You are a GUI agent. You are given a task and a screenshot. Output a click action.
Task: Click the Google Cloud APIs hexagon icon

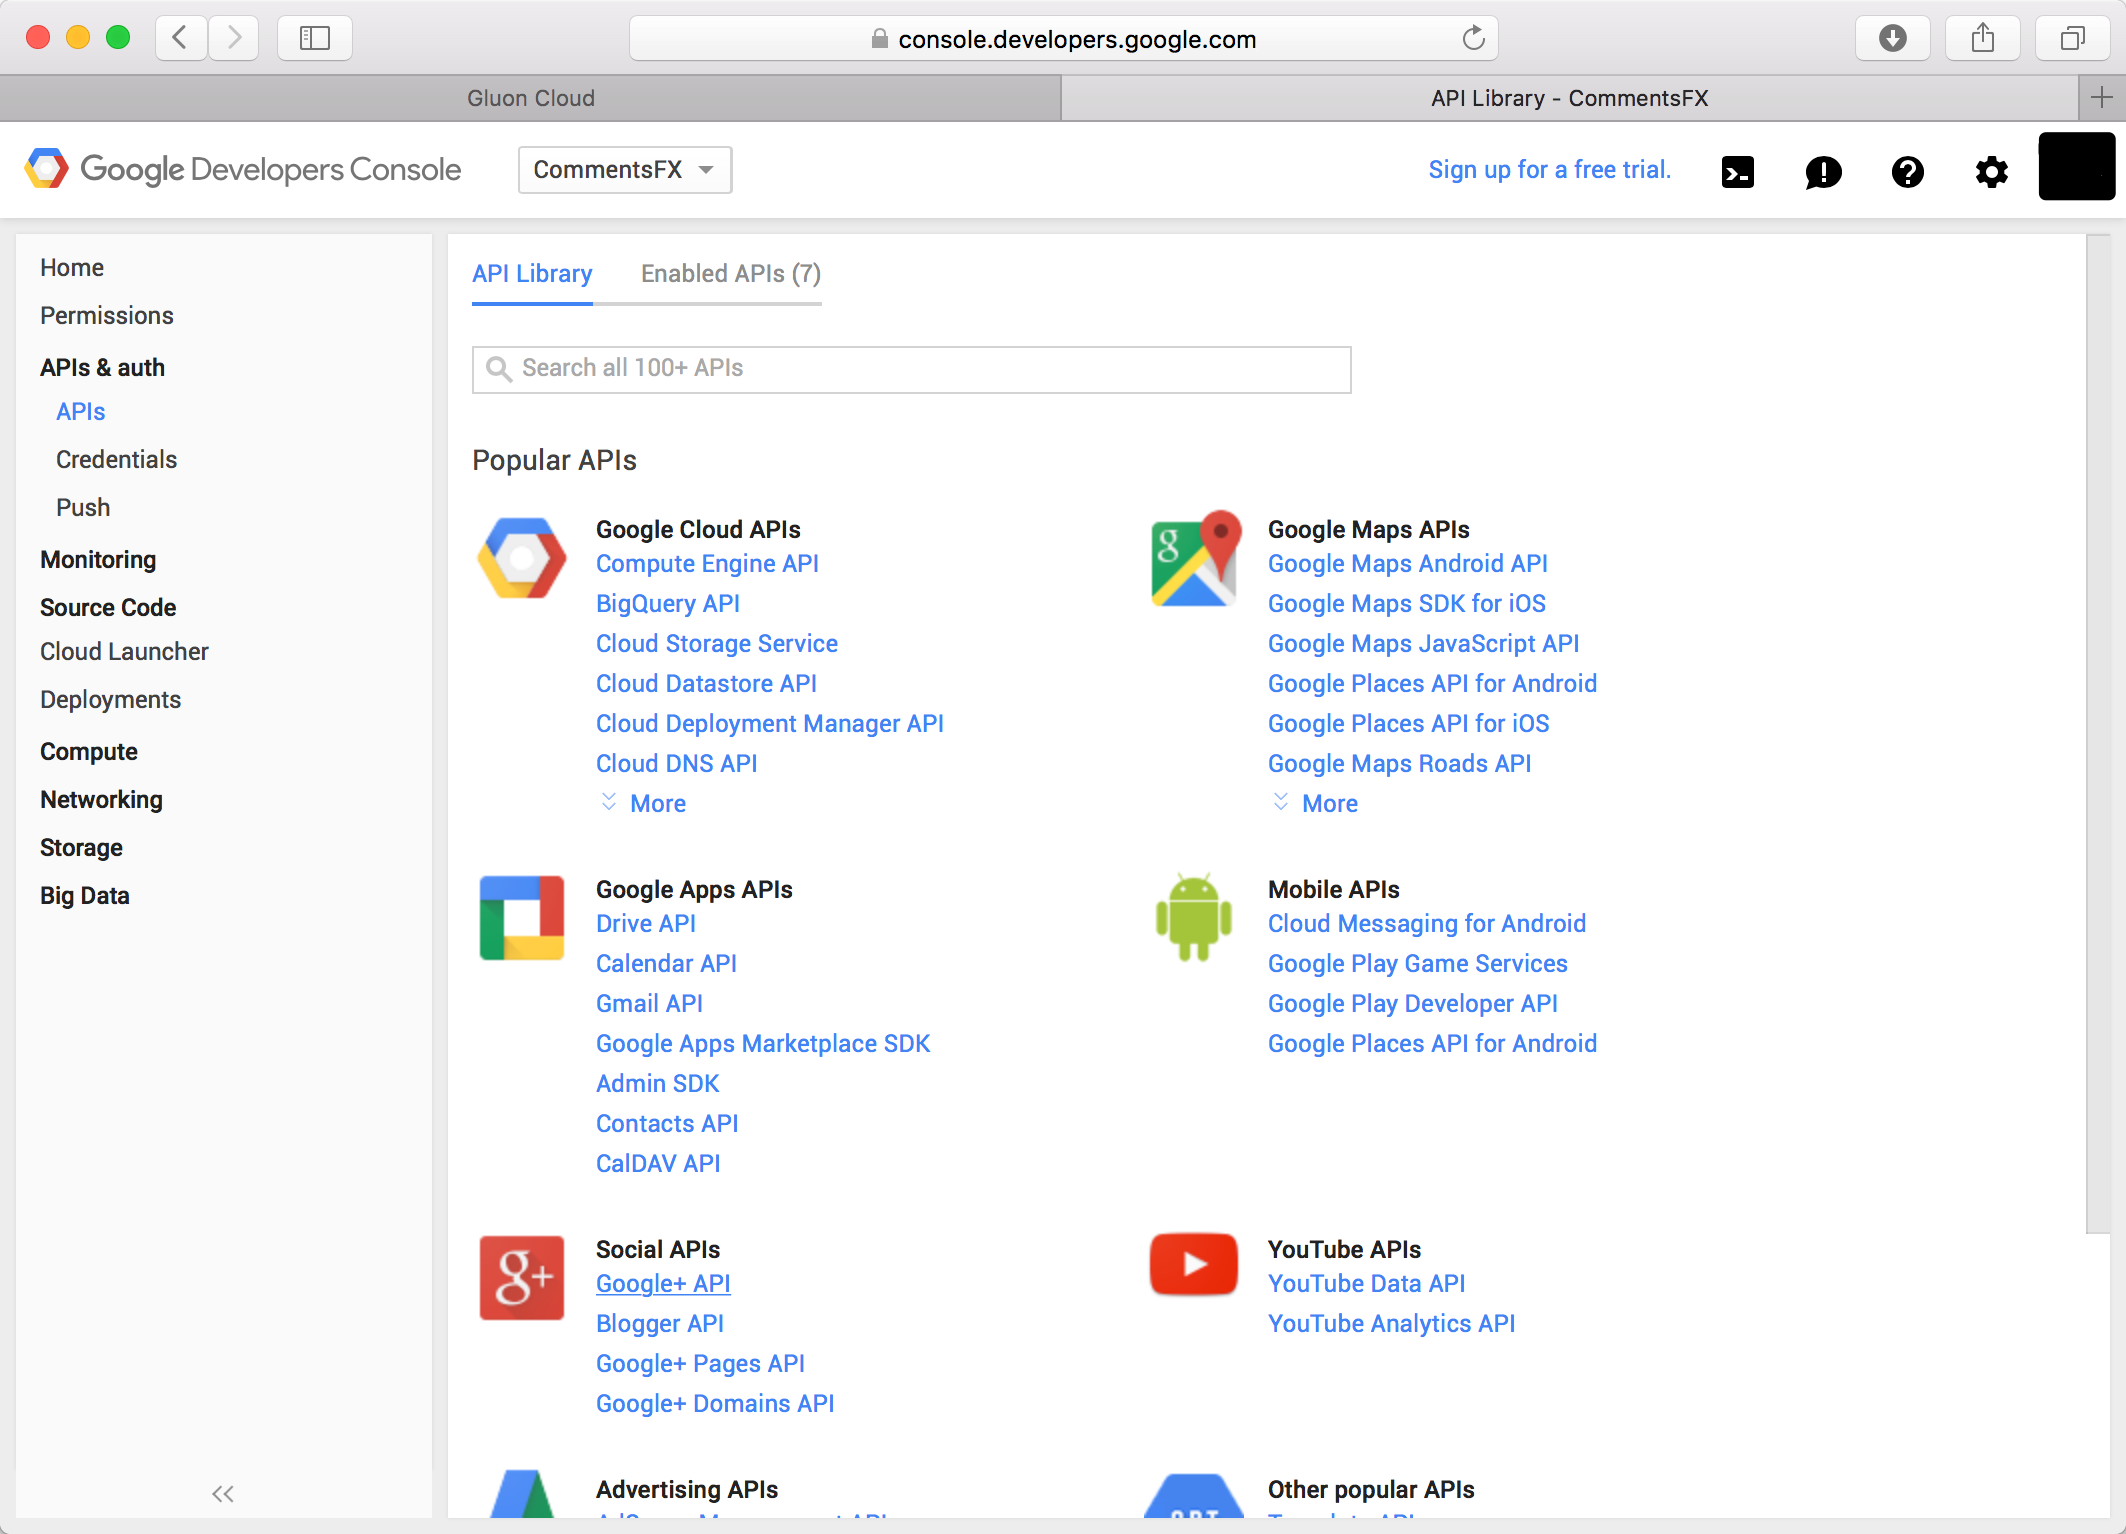pyautogui.click(x=522, y=558)
